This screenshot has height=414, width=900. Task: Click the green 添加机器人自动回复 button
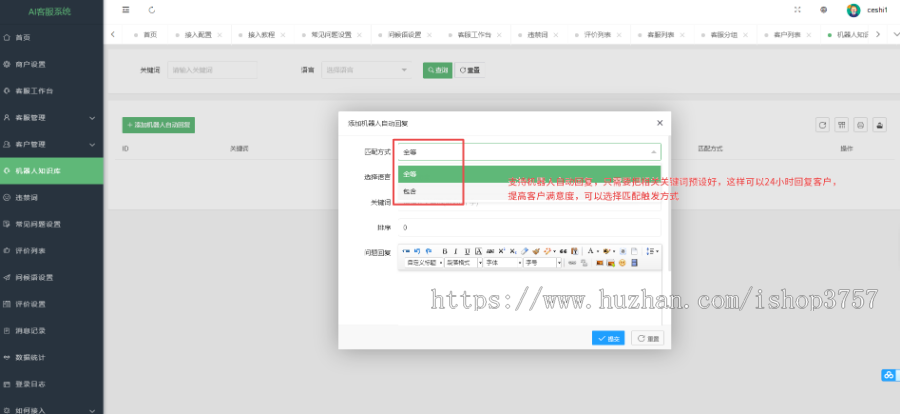[x=158, y=125]
